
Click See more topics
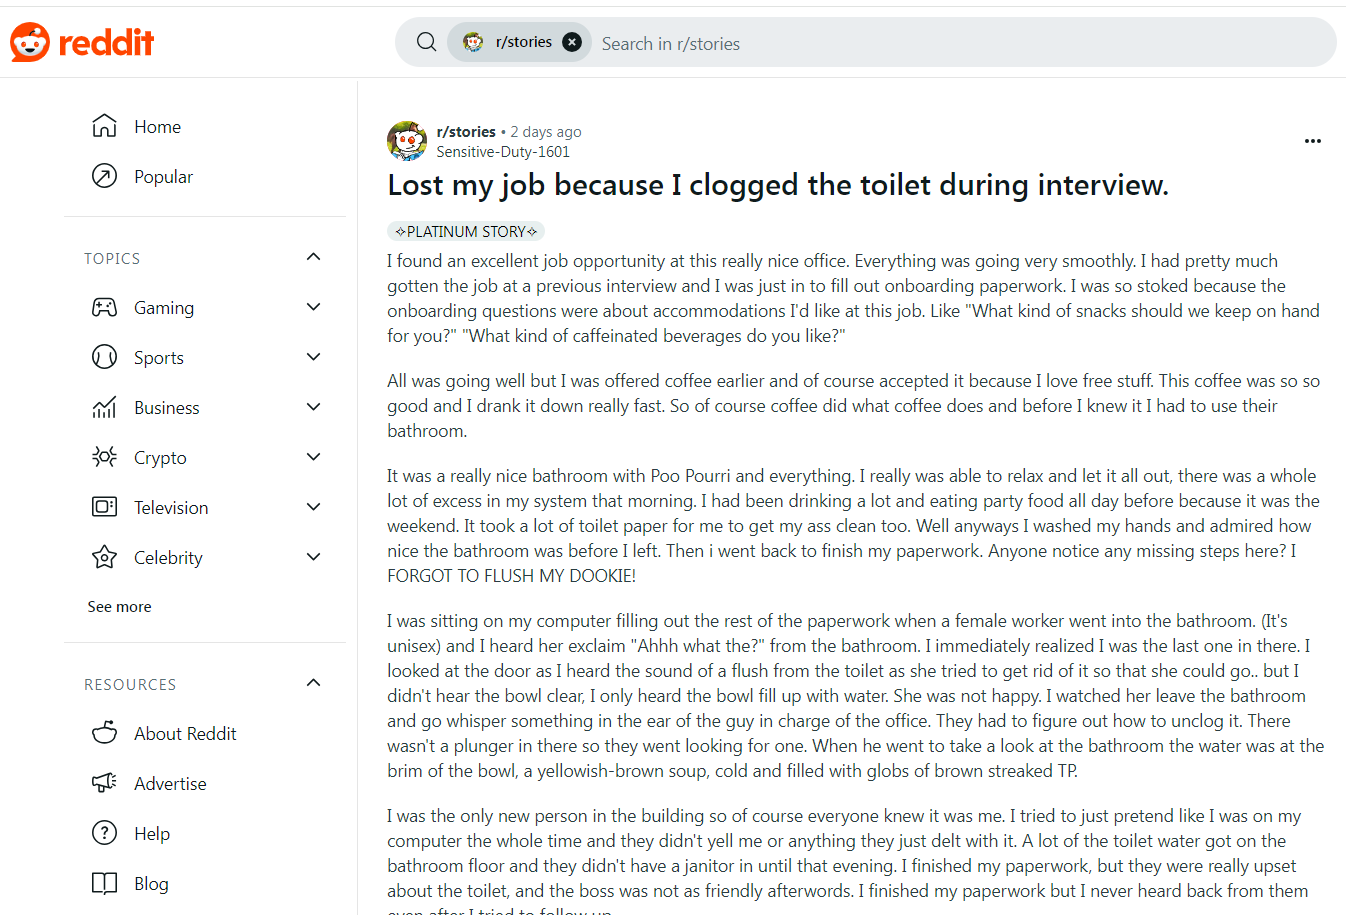pos(119,607)
